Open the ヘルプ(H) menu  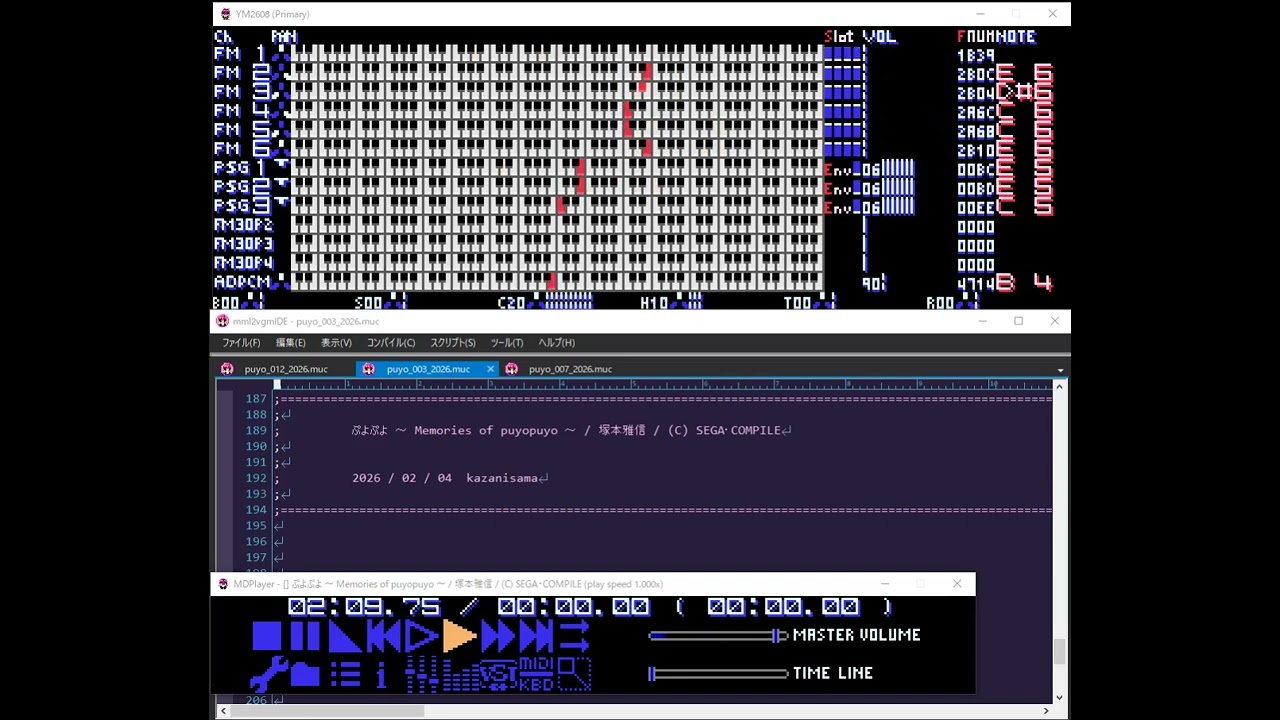(556, 343)
